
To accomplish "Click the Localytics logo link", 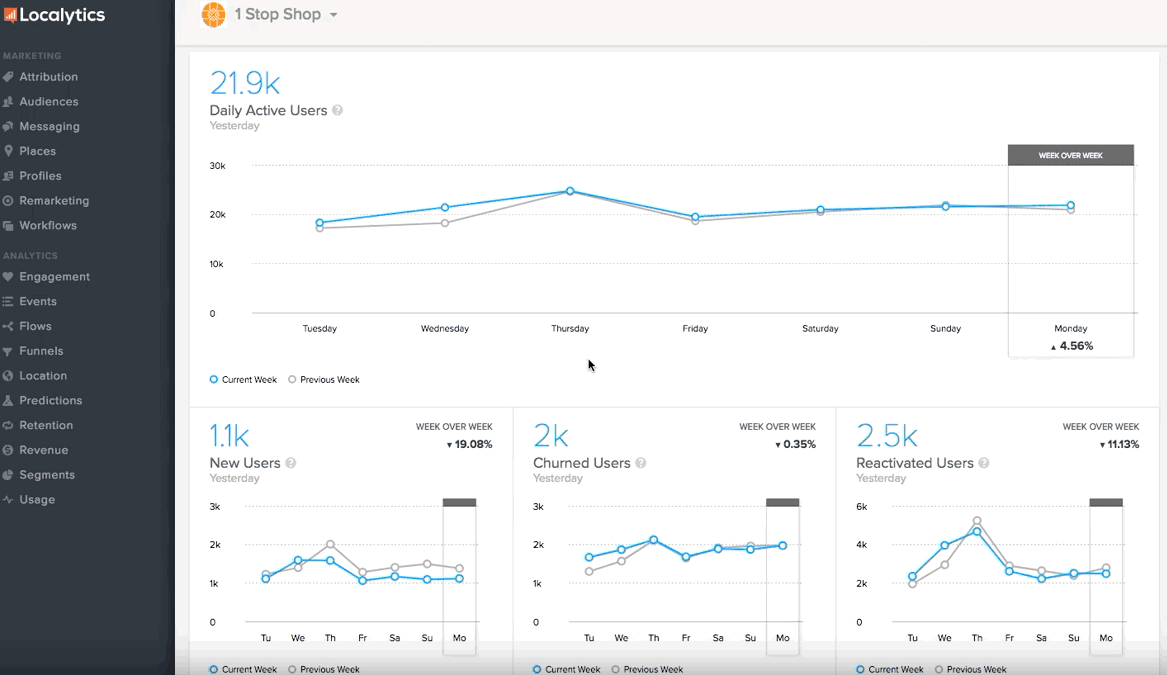I will pos(55,16).
